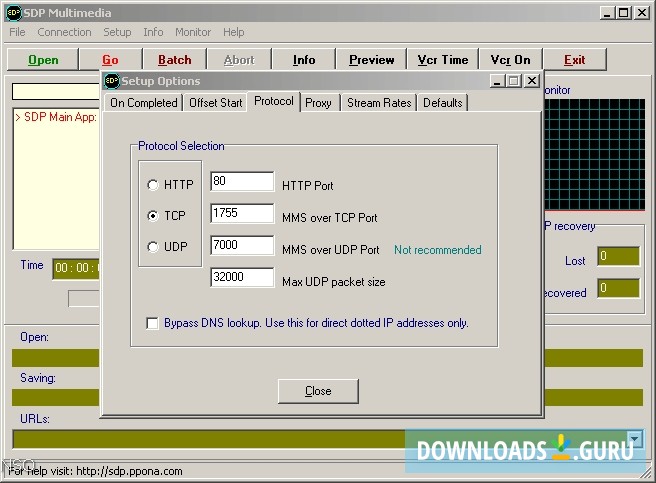Image resolution: width=656 pixels, height=483 pixels.
Task: Maximize the SDP Multimedia main window
Action: pos(624,13)
